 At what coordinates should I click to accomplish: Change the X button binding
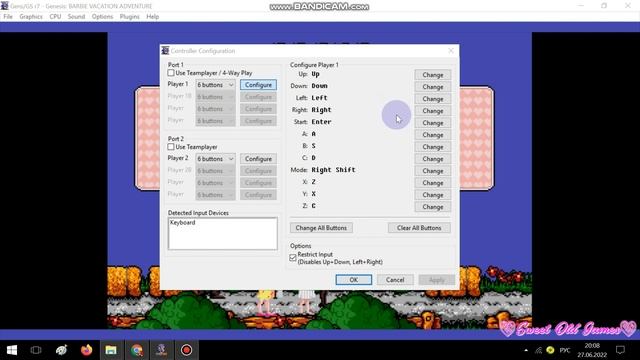(433, 183)
